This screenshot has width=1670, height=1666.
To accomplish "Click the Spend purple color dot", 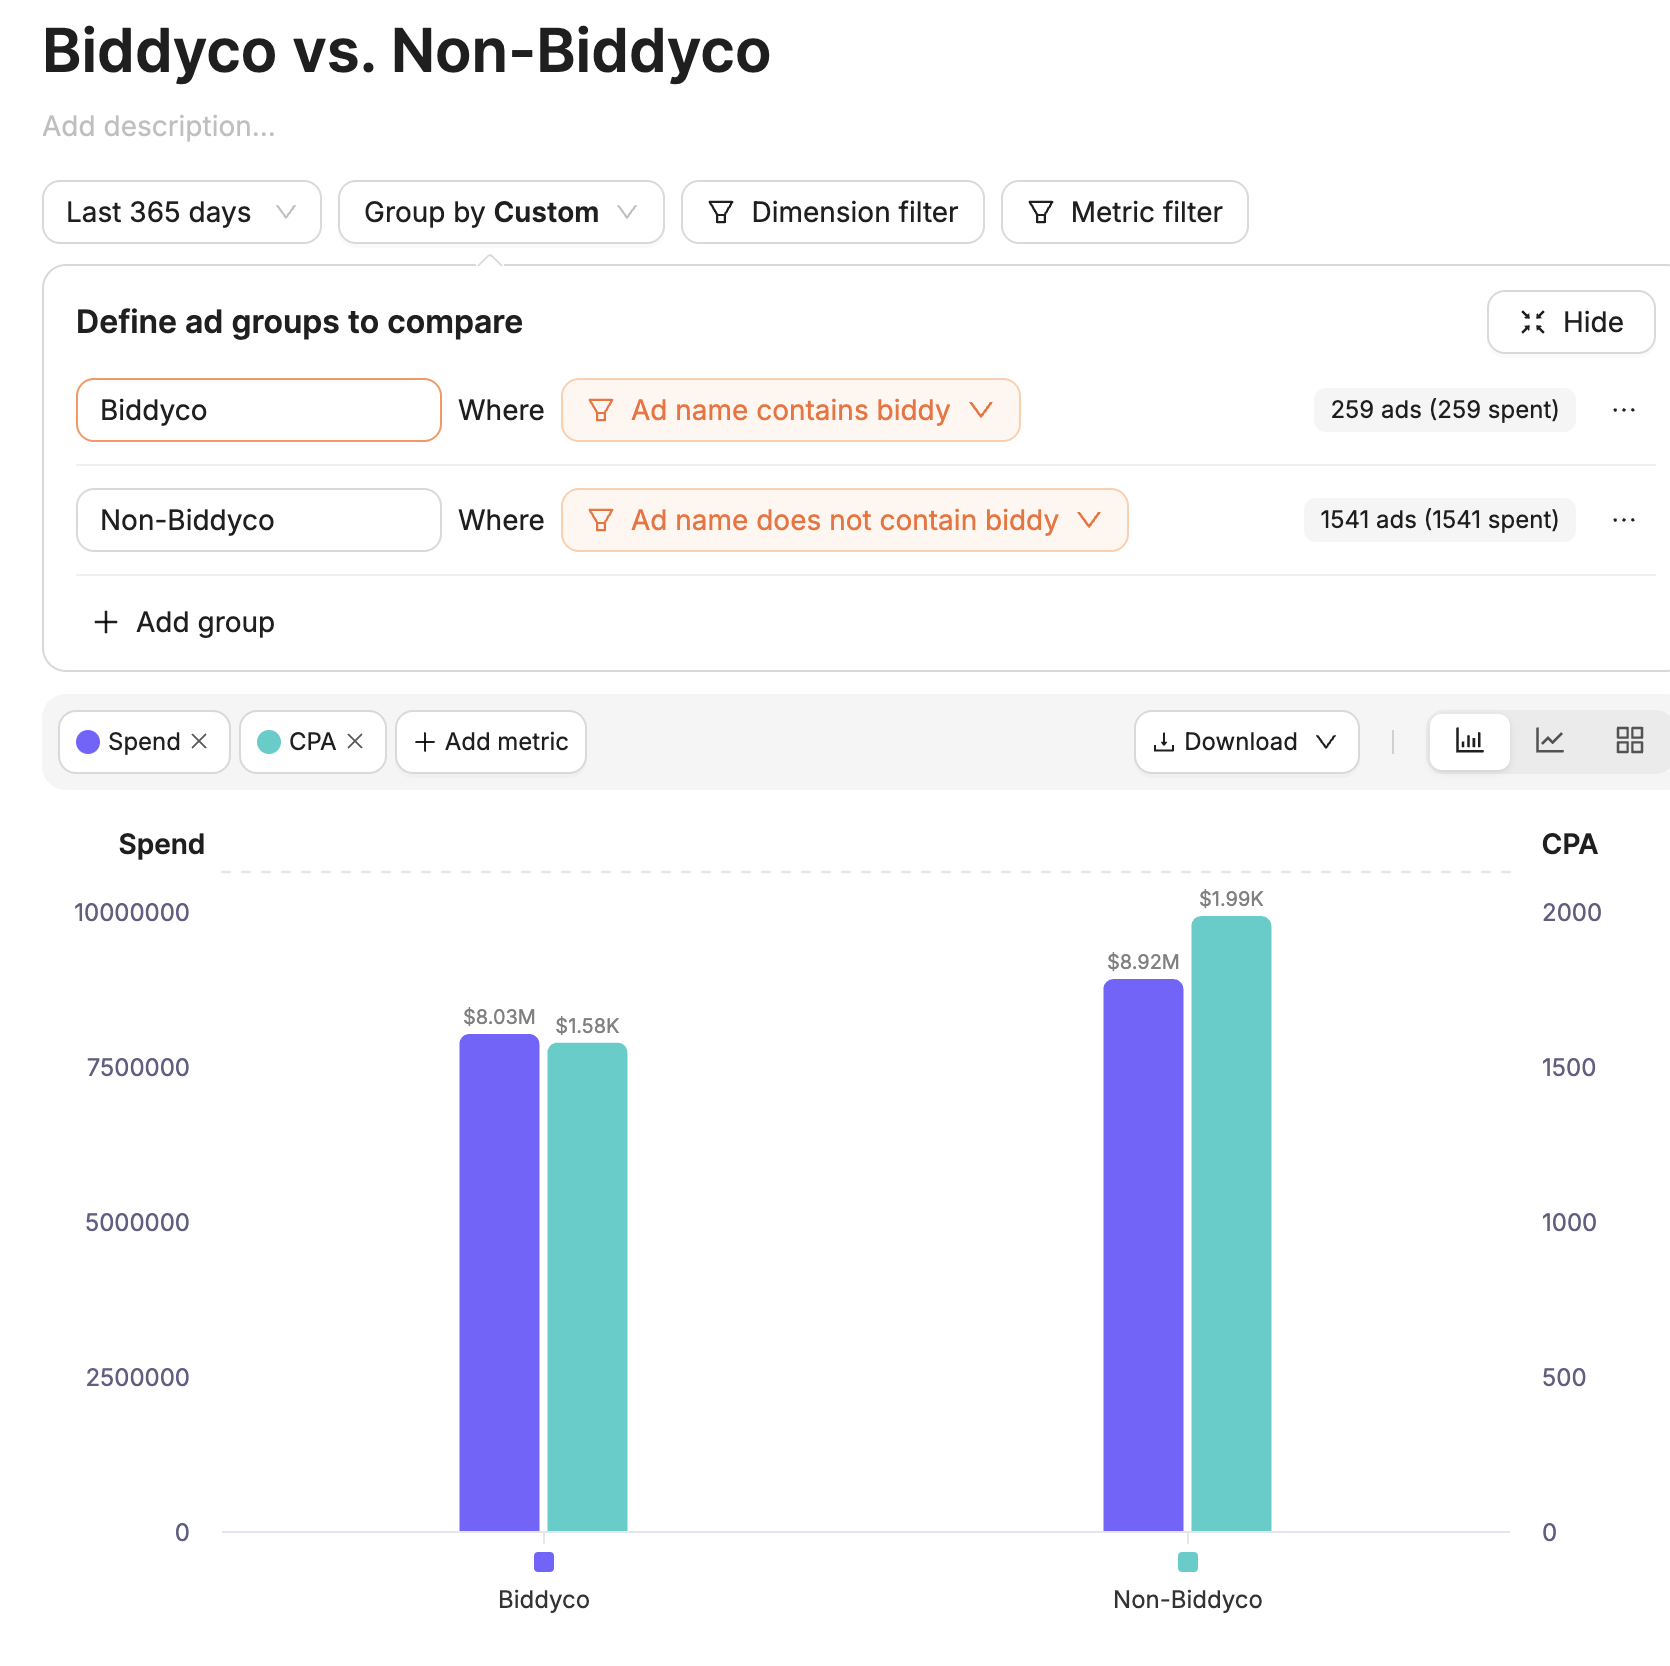I will pos(88,741).
